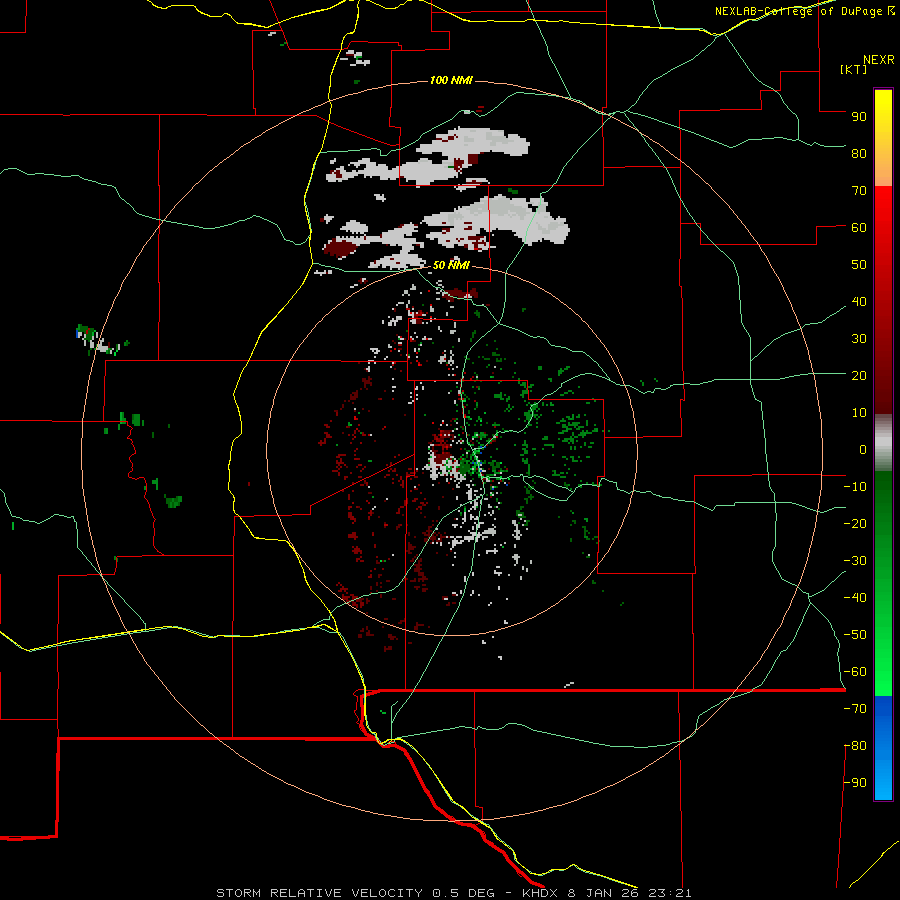900x900 pixels.
Task: Click the -70 value on the velocity scale
Action: [x=855, y=709]
